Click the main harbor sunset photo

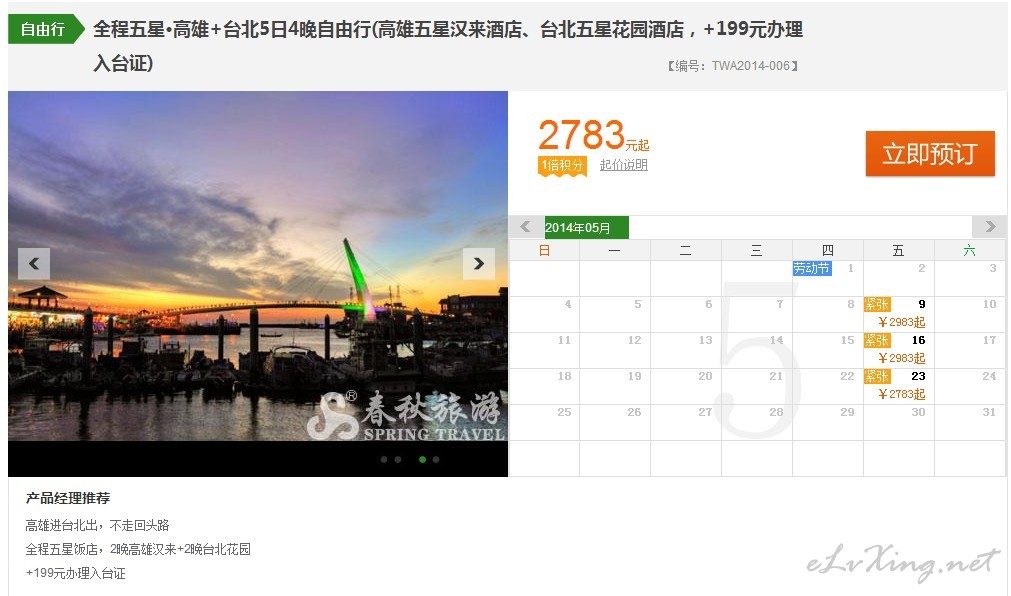258,266
